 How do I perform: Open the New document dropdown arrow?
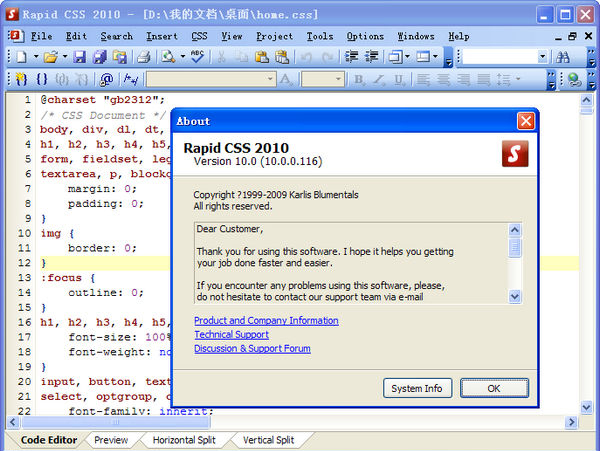point(36,57)
